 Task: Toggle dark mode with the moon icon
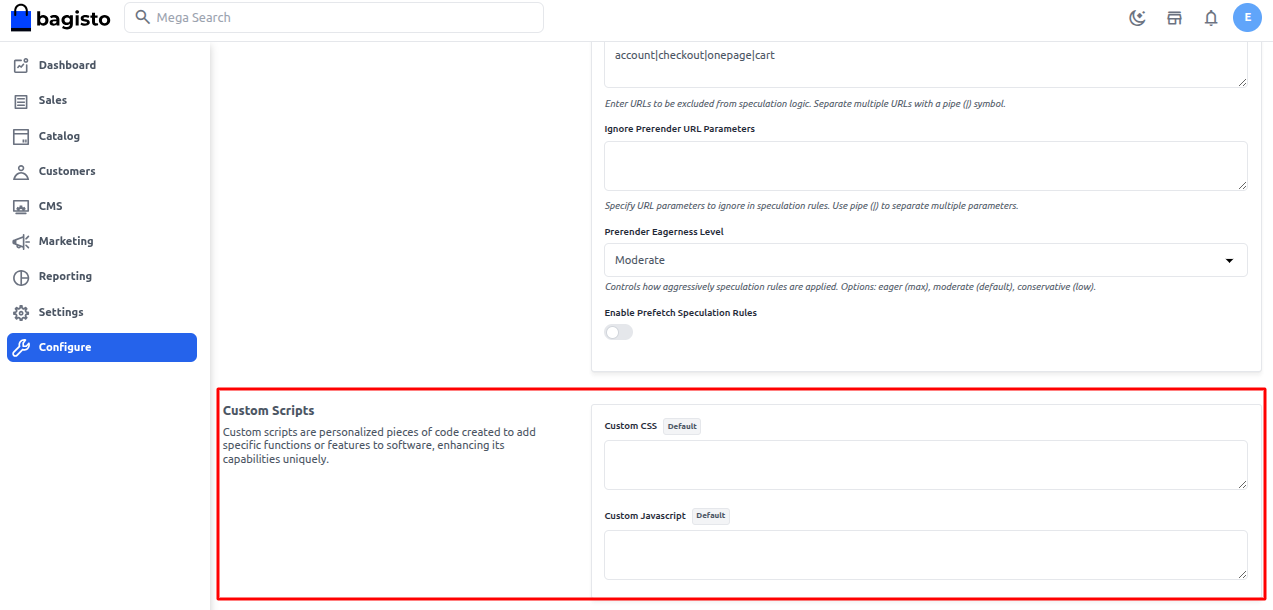(x=1137, y=17)
